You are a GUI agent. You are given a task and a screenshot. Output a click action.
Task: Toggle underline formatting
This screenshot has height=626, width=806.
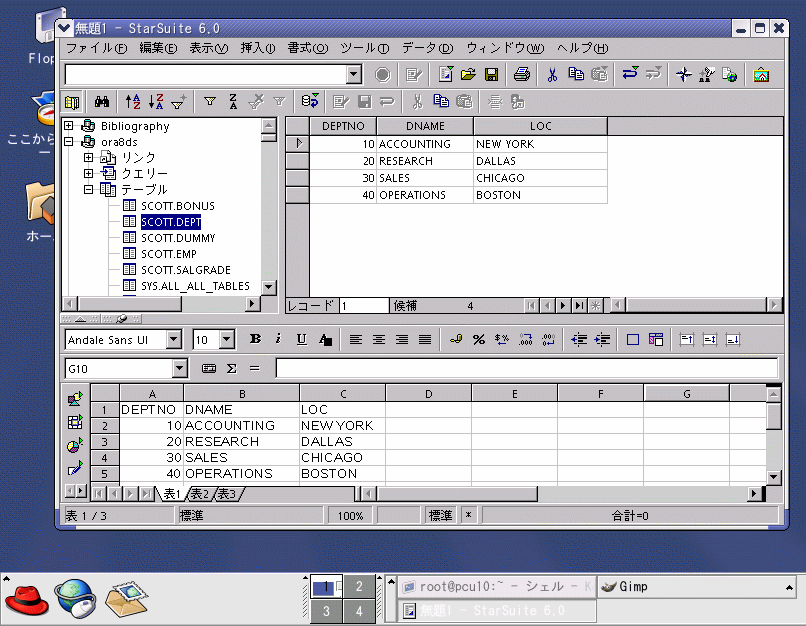[x=302, y=339]
